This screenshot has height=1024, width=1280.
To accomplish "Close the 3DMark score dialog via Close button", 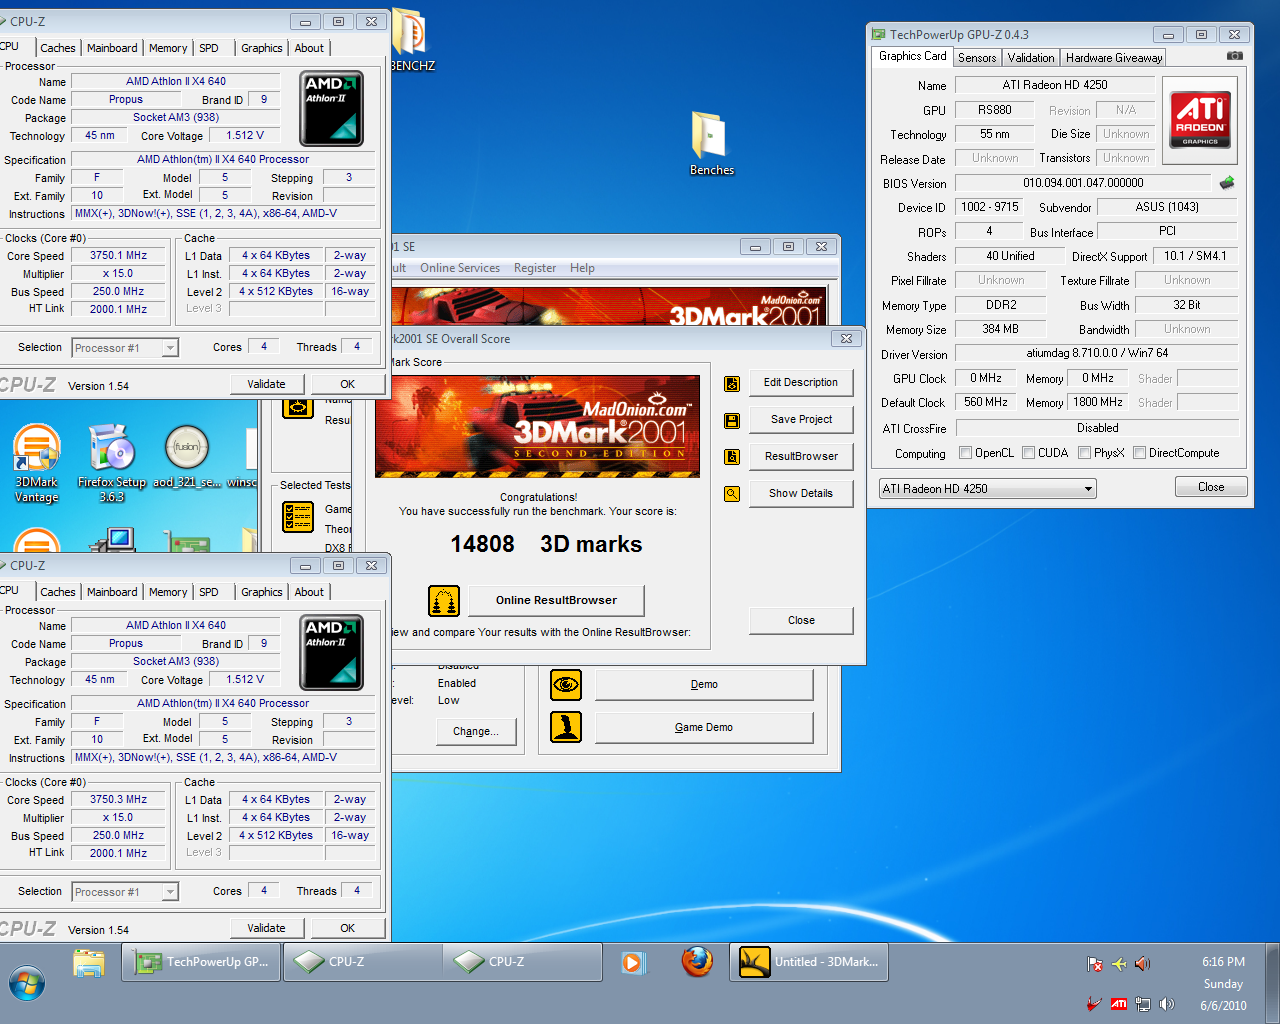I will coord(801,620).
